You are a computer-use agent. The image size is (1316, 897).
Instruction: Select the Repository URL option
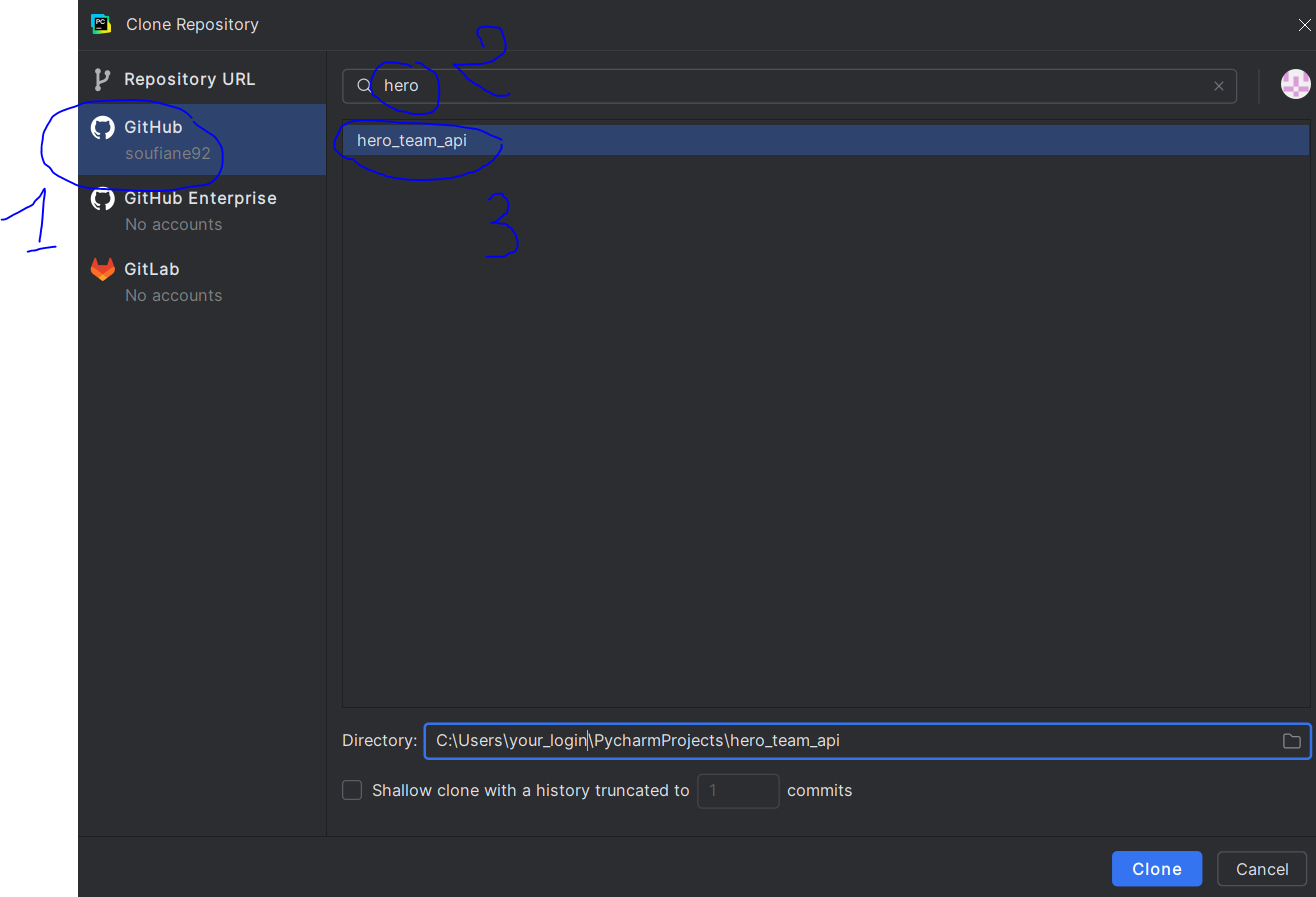[202, 79]
